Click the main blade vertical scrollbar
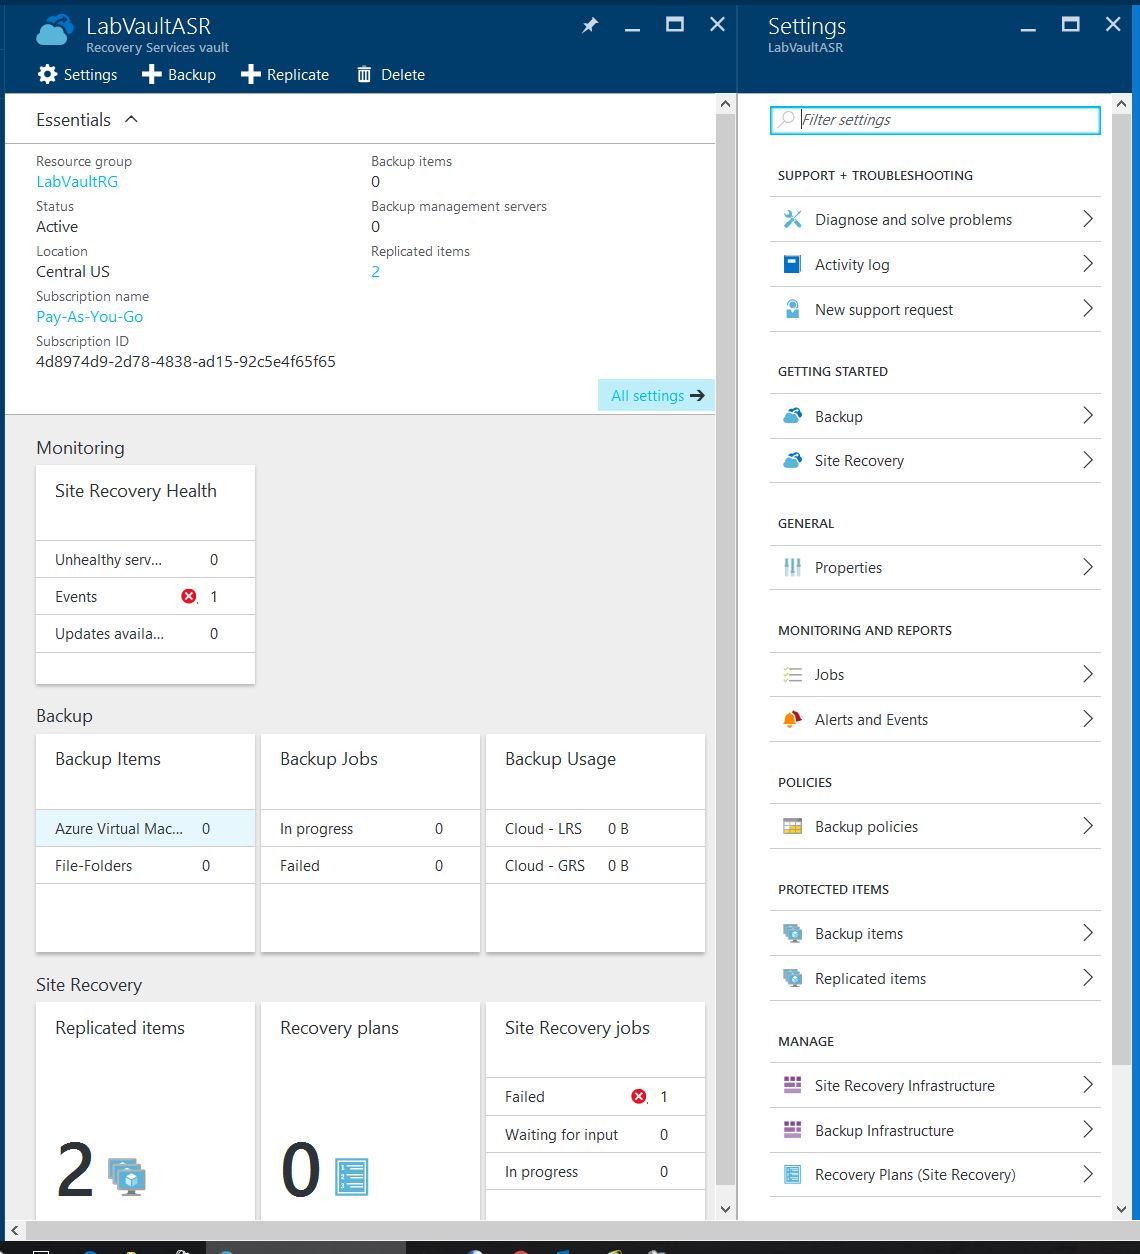Viewport: 1140px width, 1254px height. pos(725,650)
